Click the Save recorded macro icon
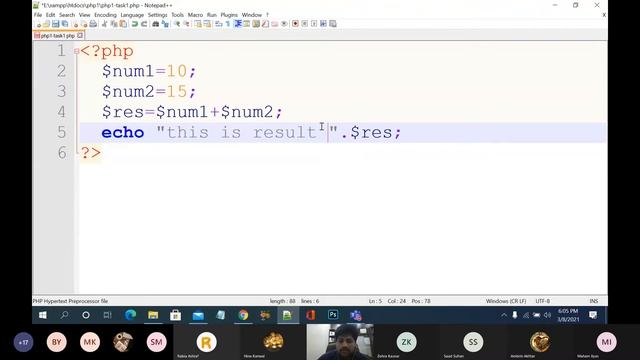The width and height of the screenshot is (640, 360). tap(333, 24)
